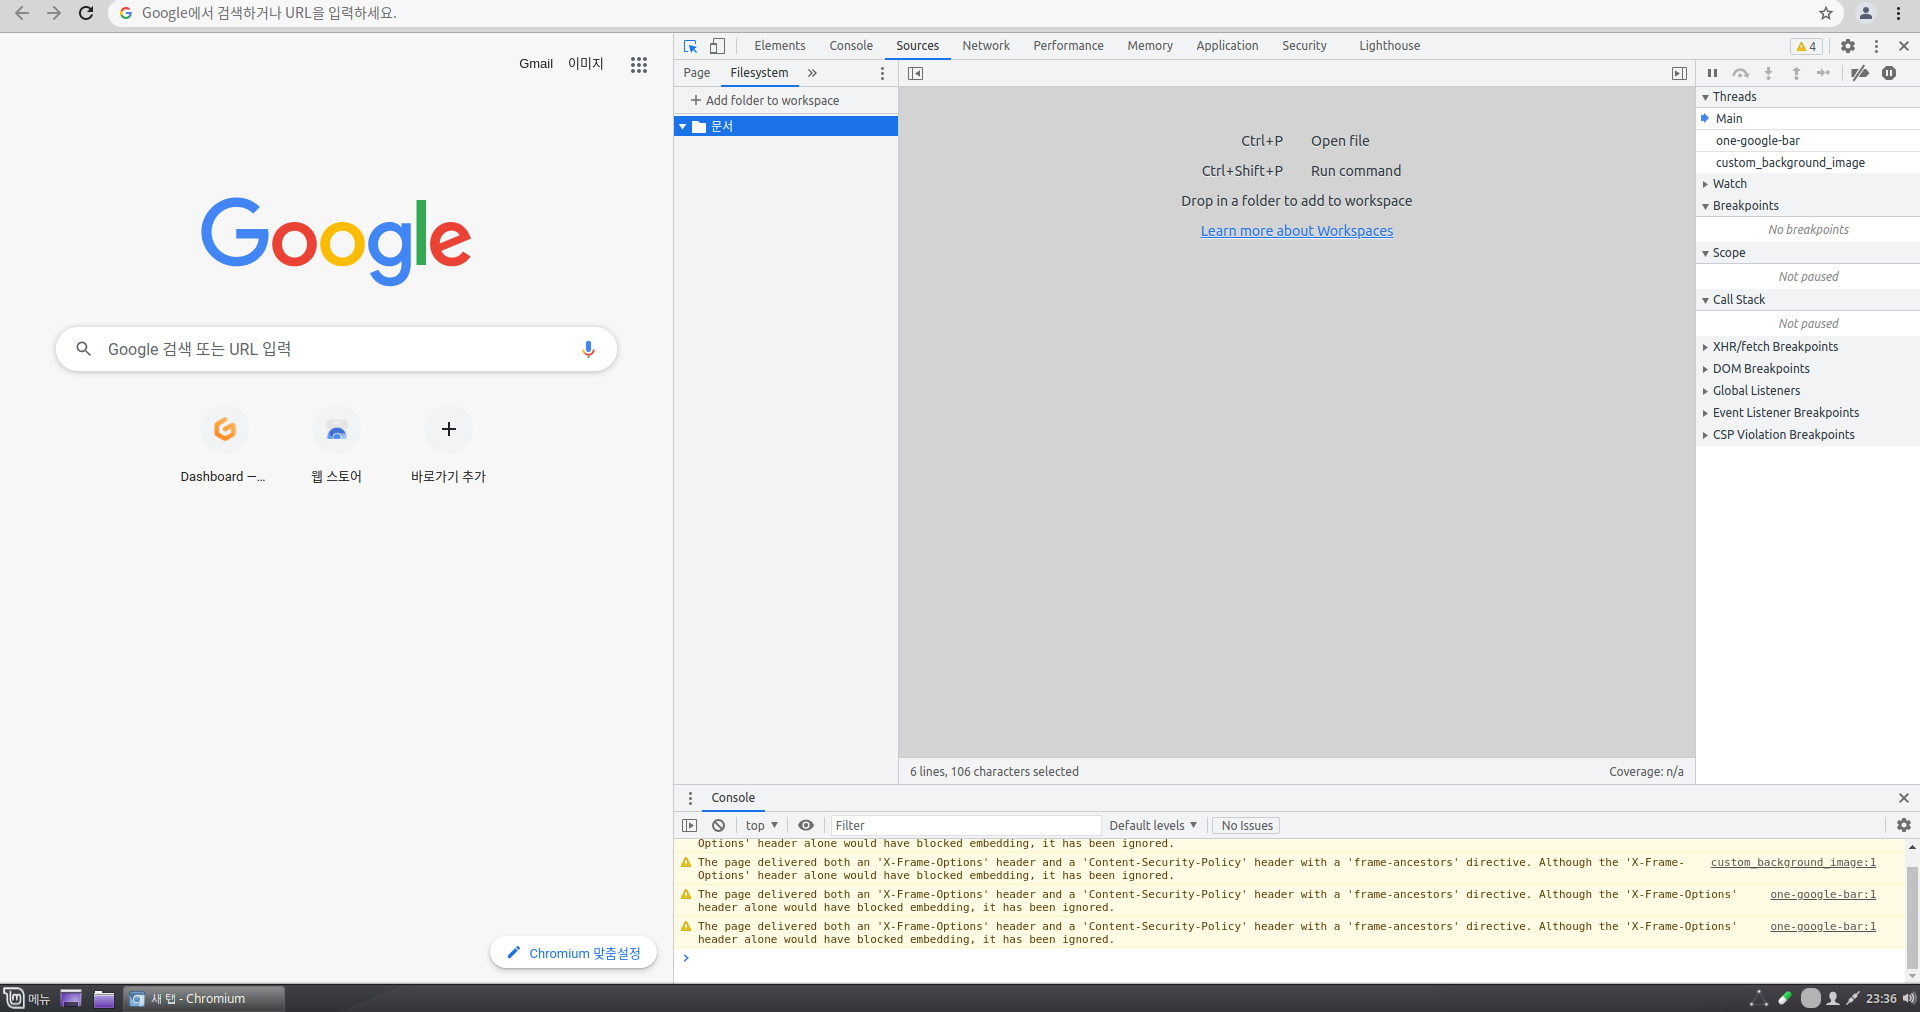Click Chromium 맞춤설정 button
This screenshot has width=1920, height=1012.
(574, 953)
